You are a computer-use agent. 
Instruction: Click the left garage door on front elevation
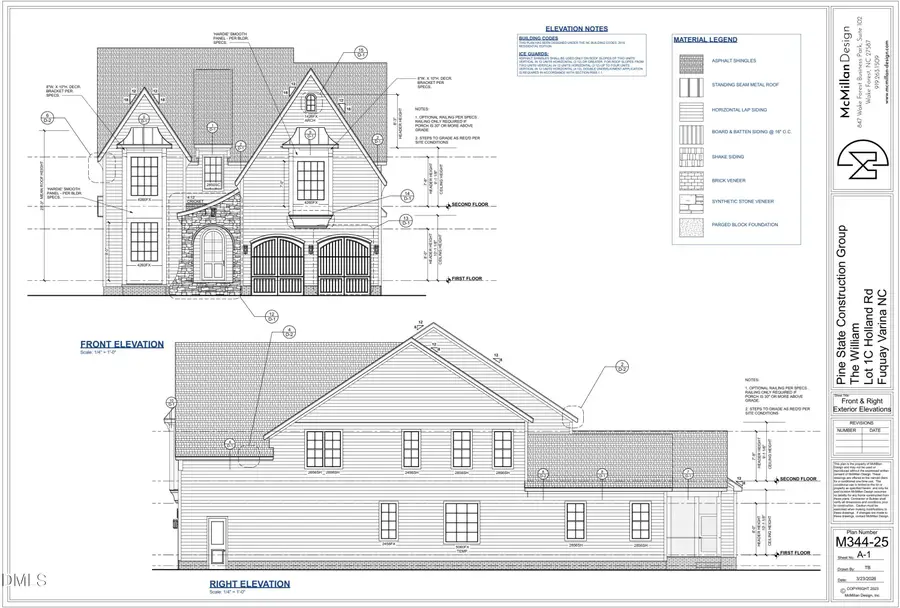[x=278, y=266]
